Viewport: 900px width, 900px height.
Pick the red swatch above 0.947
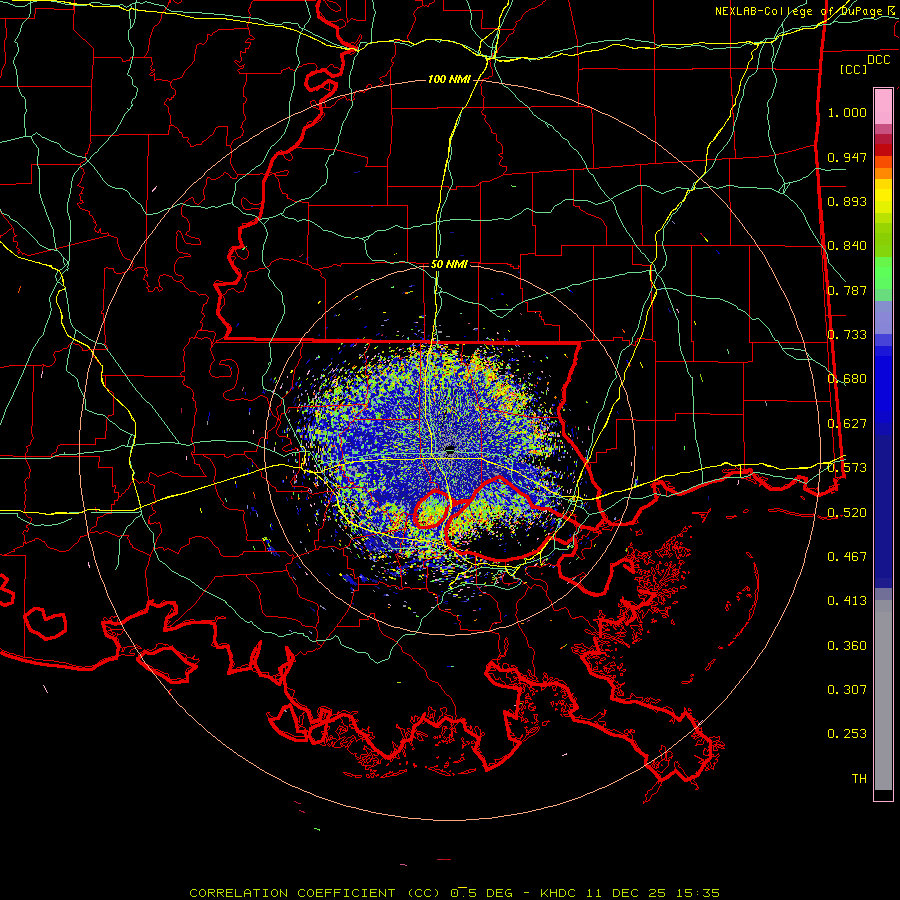[883, 150]
